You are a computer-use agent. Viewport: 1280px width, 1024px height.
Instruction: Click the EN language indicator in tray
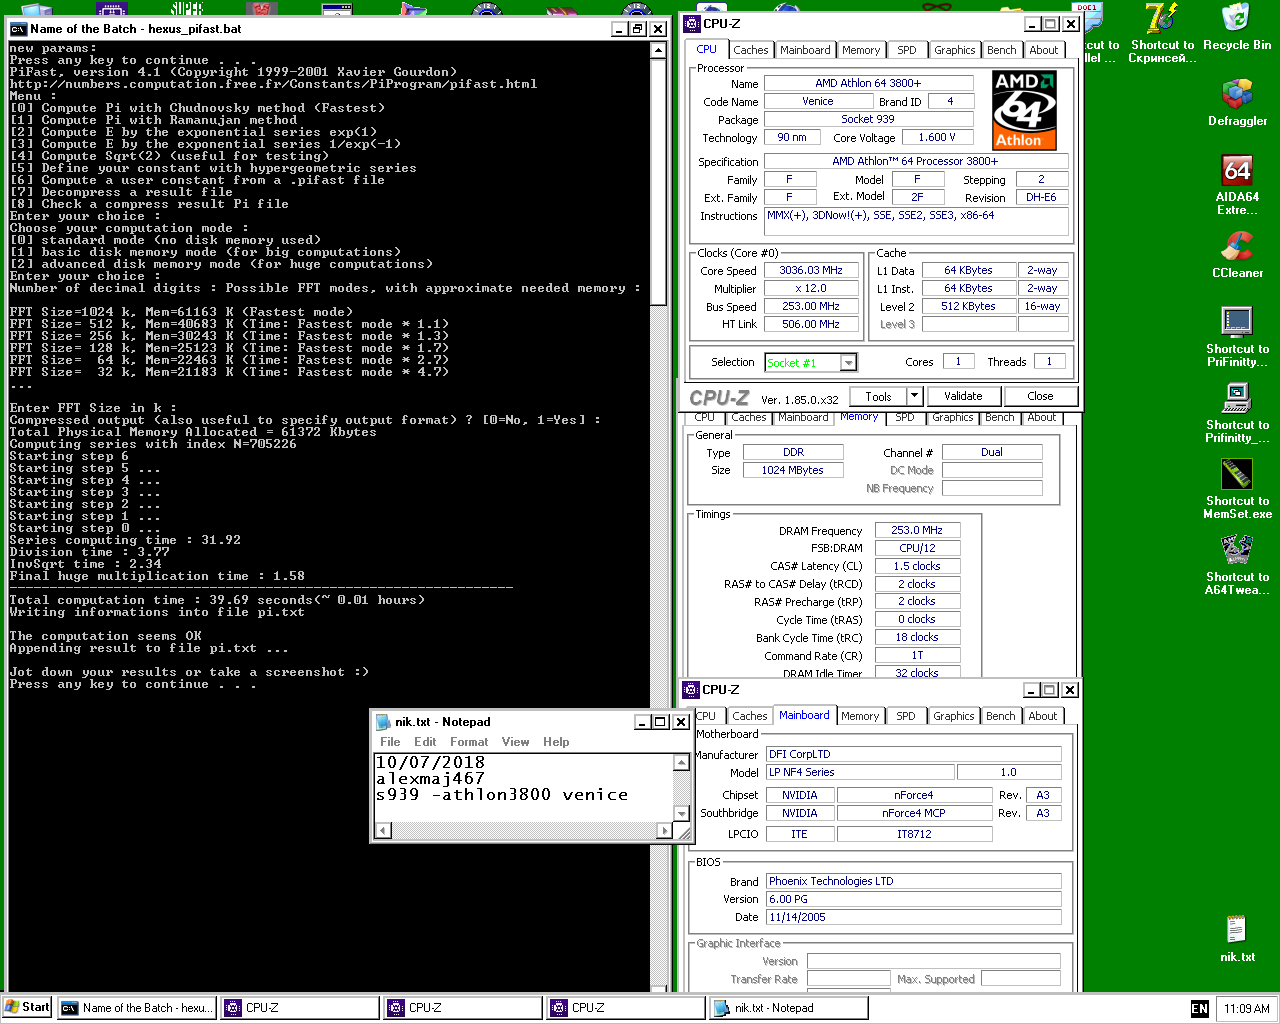pos(1200,1009)
